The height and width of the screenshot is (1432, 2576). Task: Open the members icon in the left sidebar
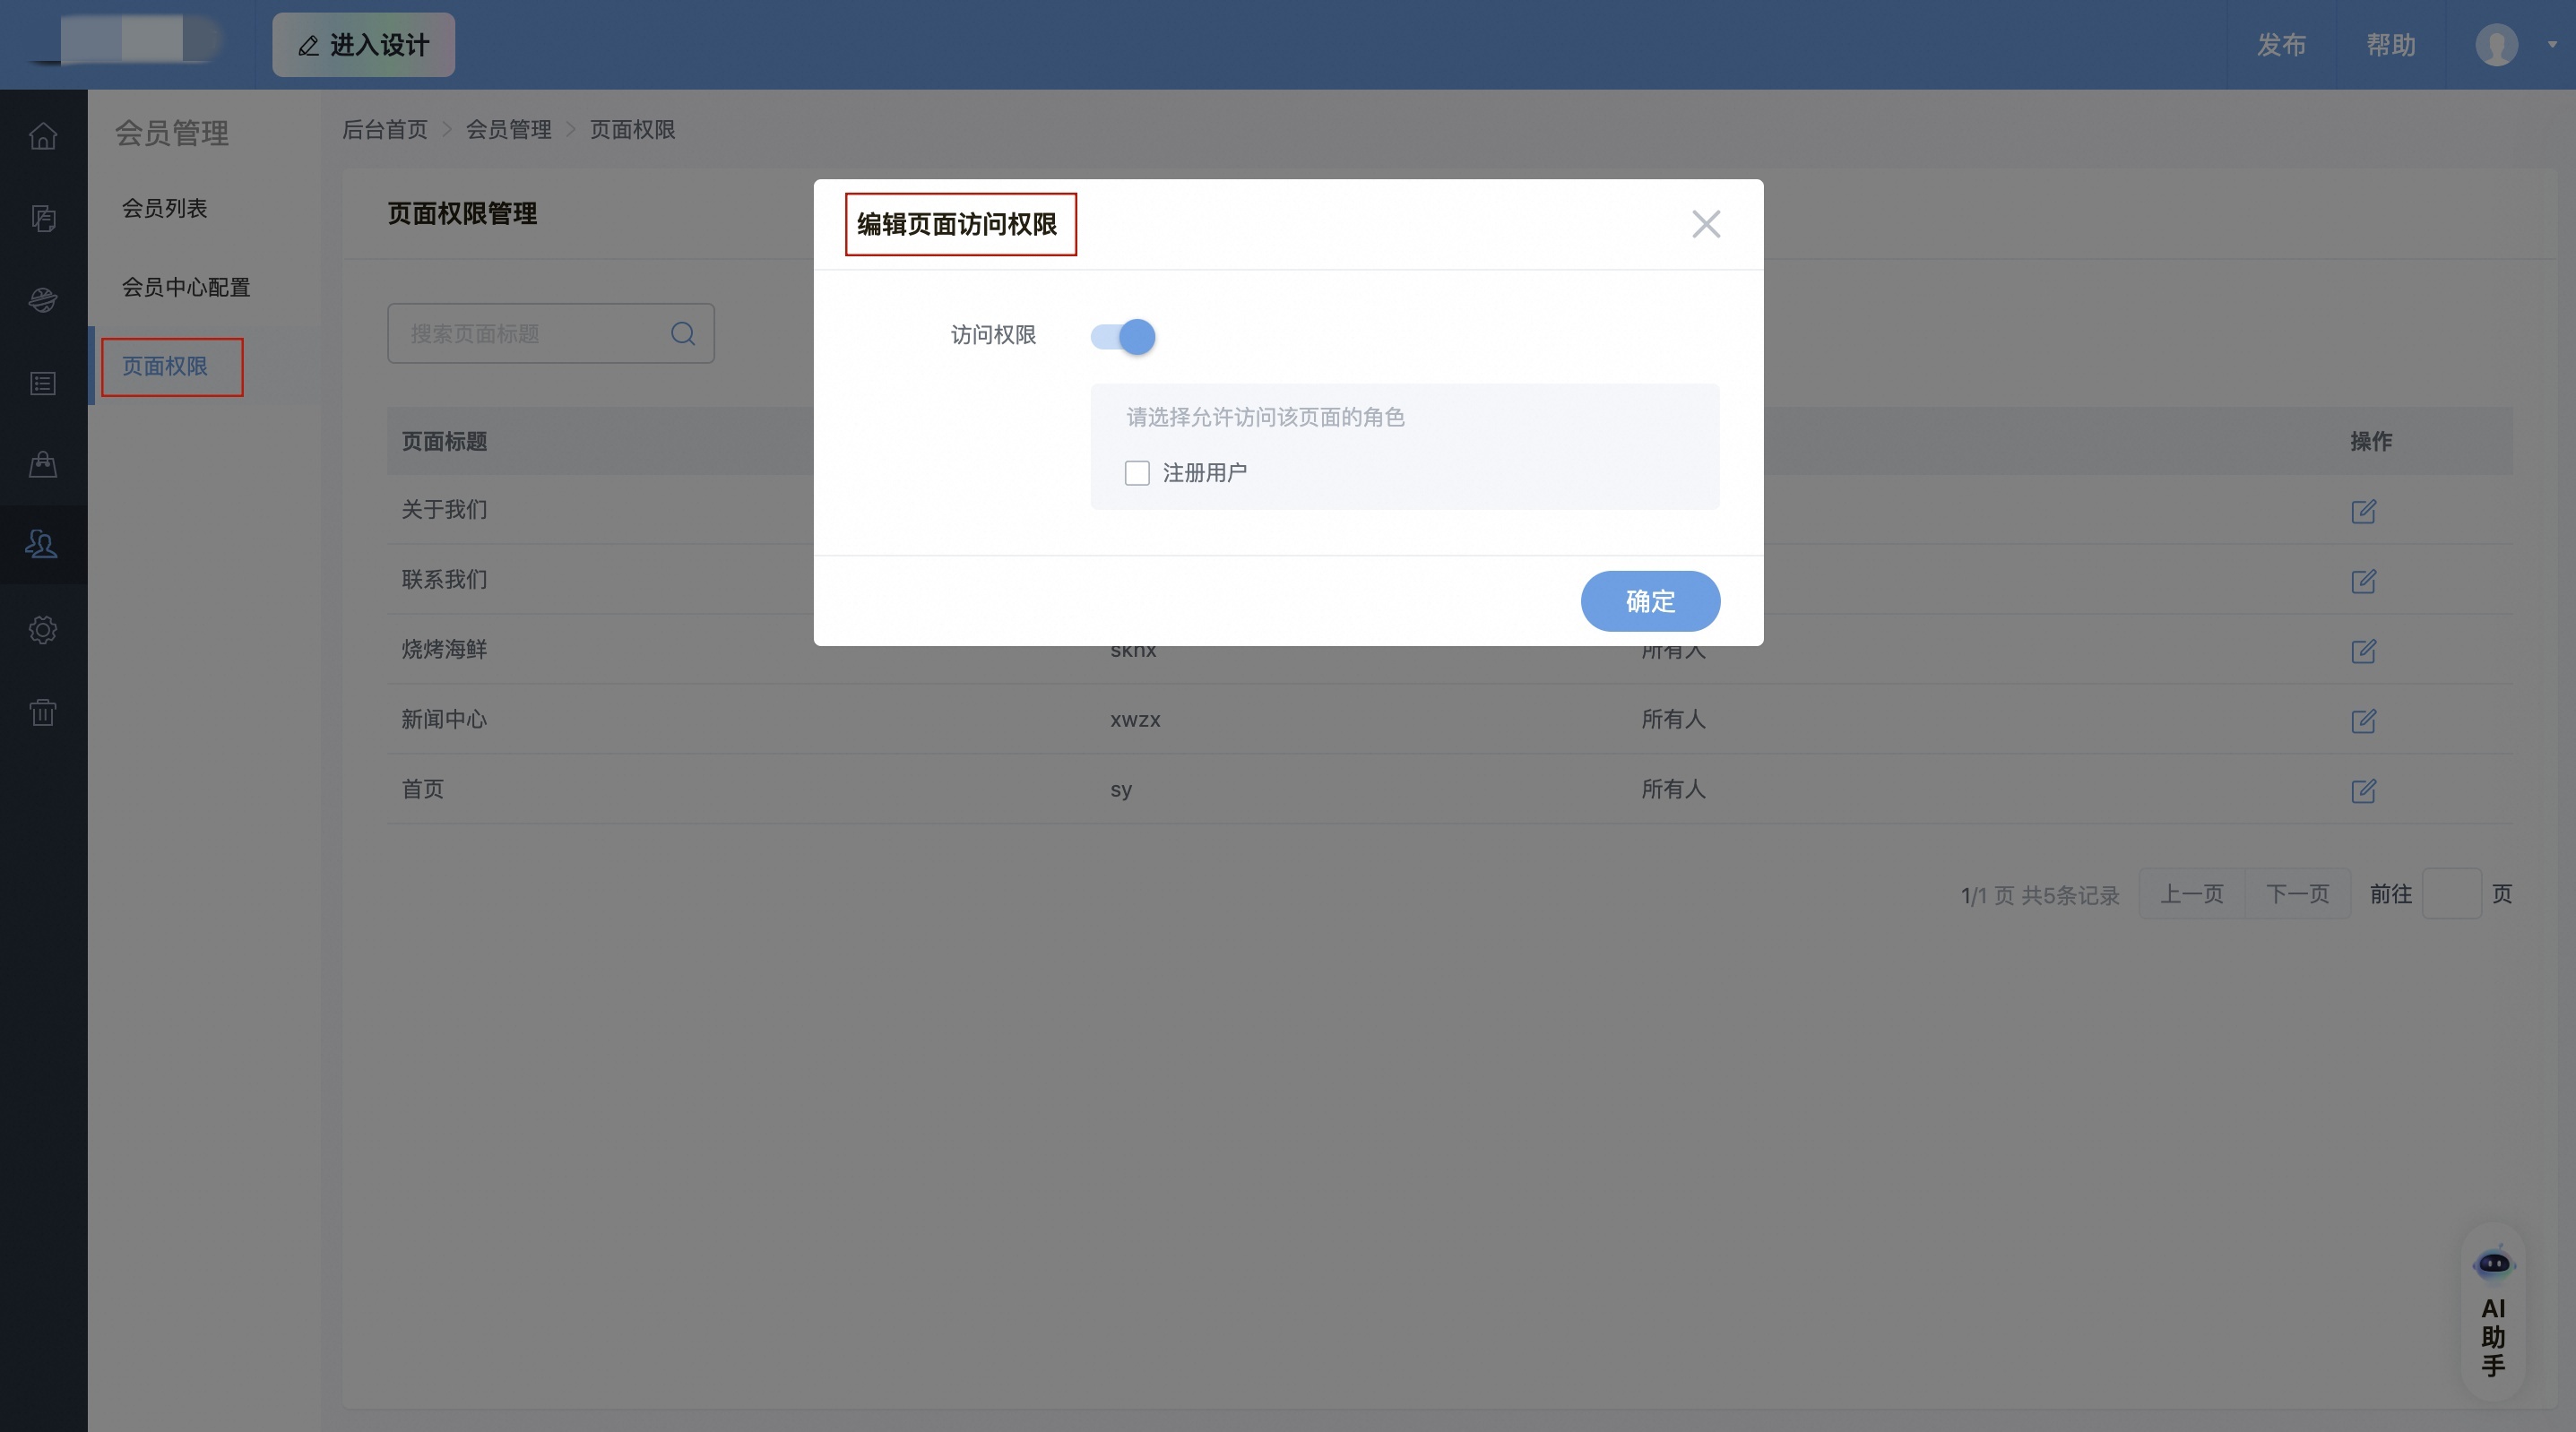43,545
